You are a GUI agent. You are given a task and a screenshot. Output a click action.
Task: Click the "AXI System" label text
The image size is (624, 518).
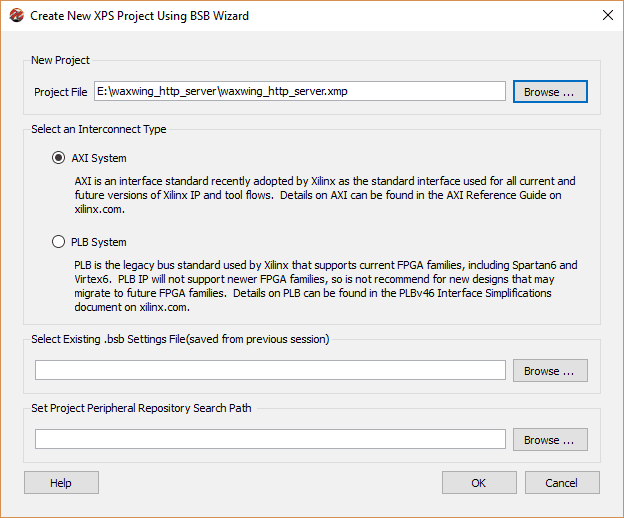pos(99,158)
